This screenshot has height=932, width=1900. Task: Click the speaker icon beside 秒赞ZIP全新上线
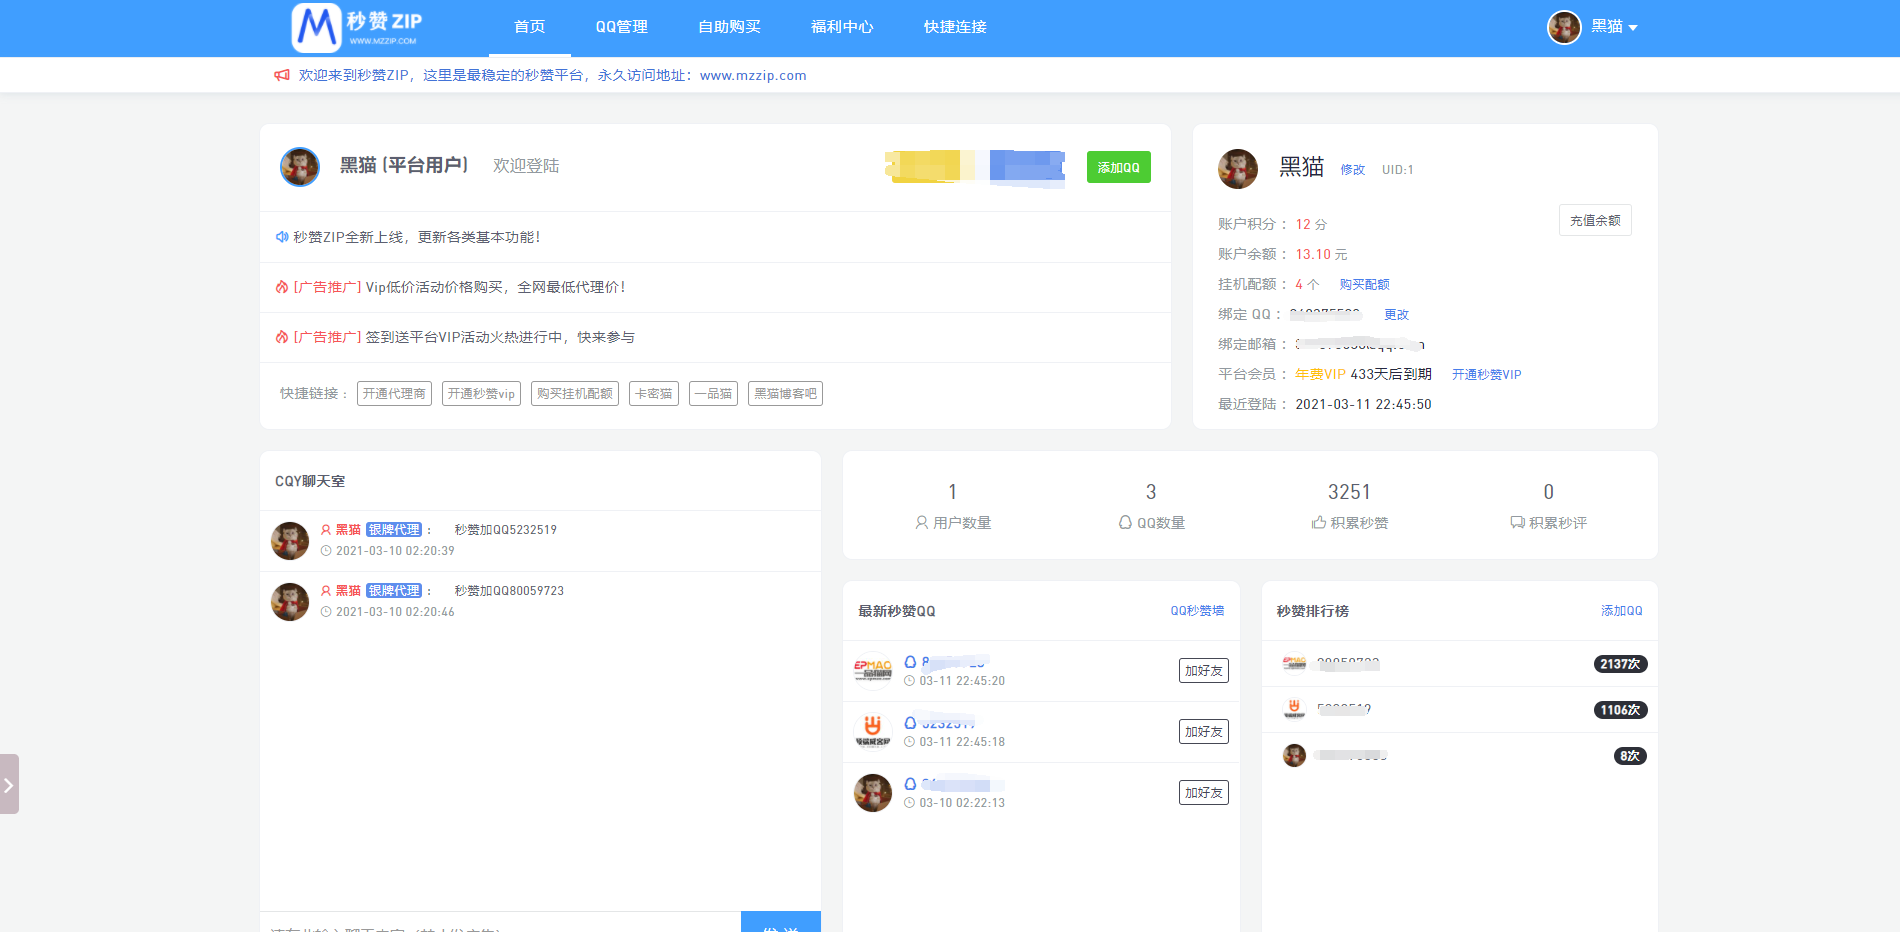282,237
